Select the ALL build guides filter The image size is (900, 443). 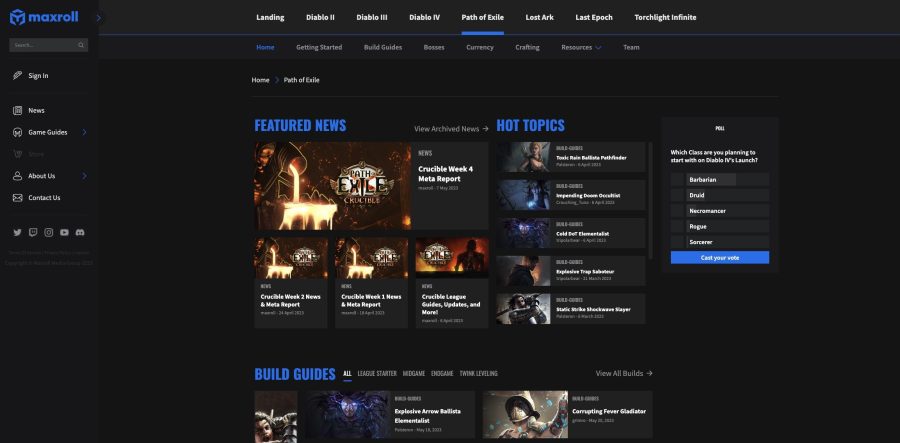pos(347,374)
